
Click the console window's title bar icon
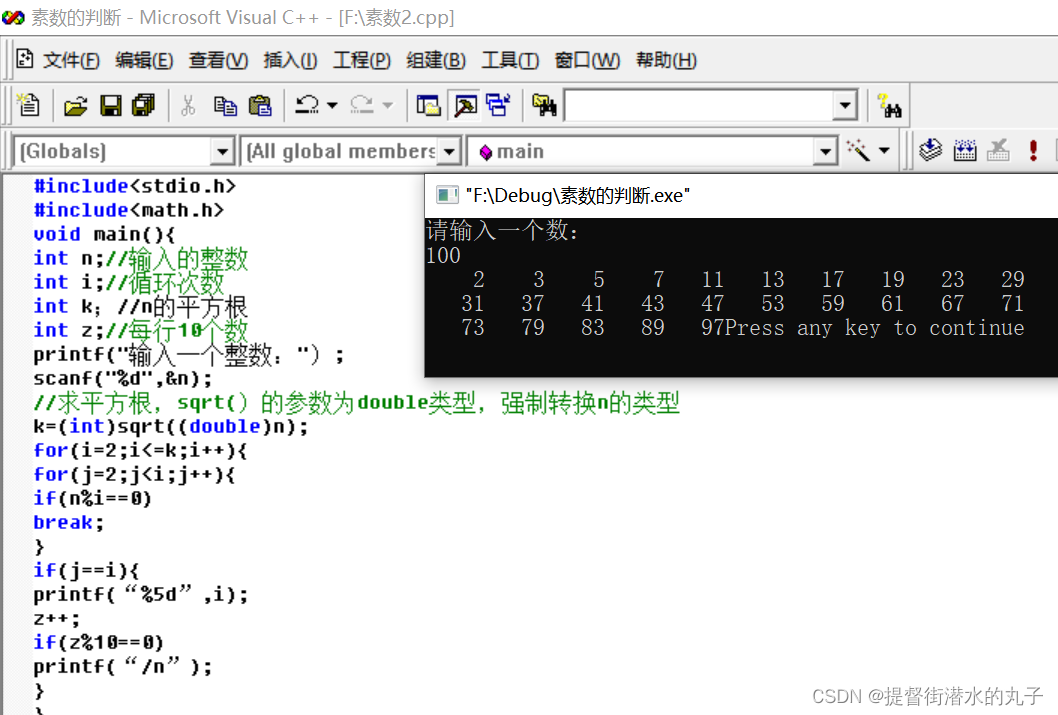tap(447, 196)
